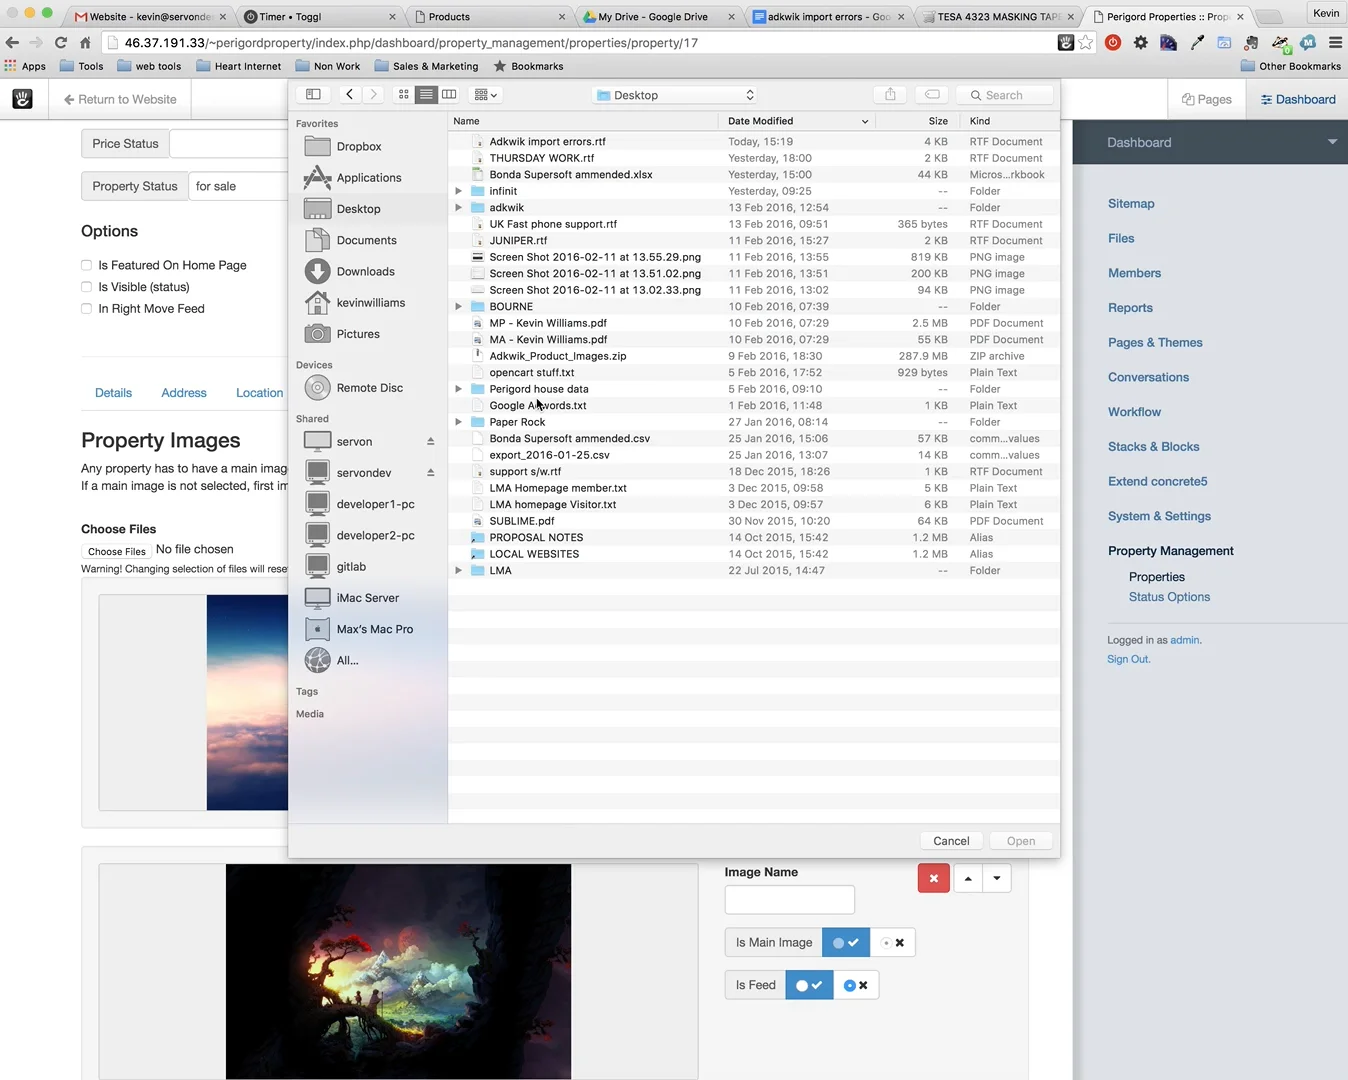
Task: Open the Desktop location dropdown
Action: [x=675, y=95]
